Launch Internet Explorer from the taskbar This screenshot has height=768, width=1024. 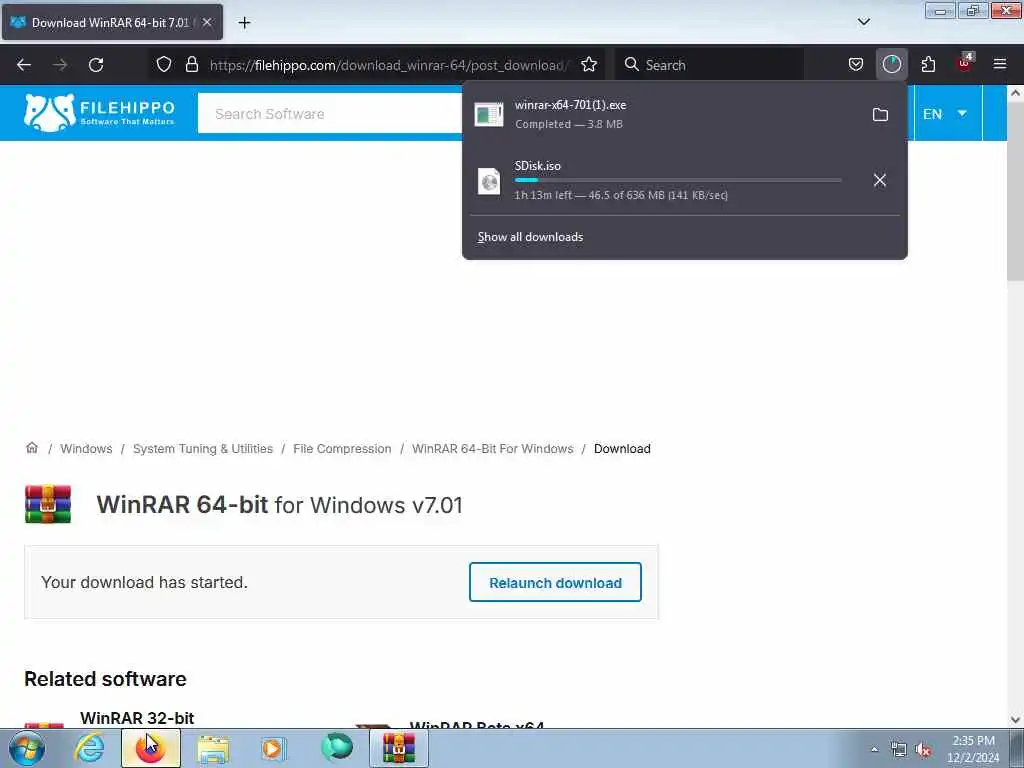(x=89, y=748)
